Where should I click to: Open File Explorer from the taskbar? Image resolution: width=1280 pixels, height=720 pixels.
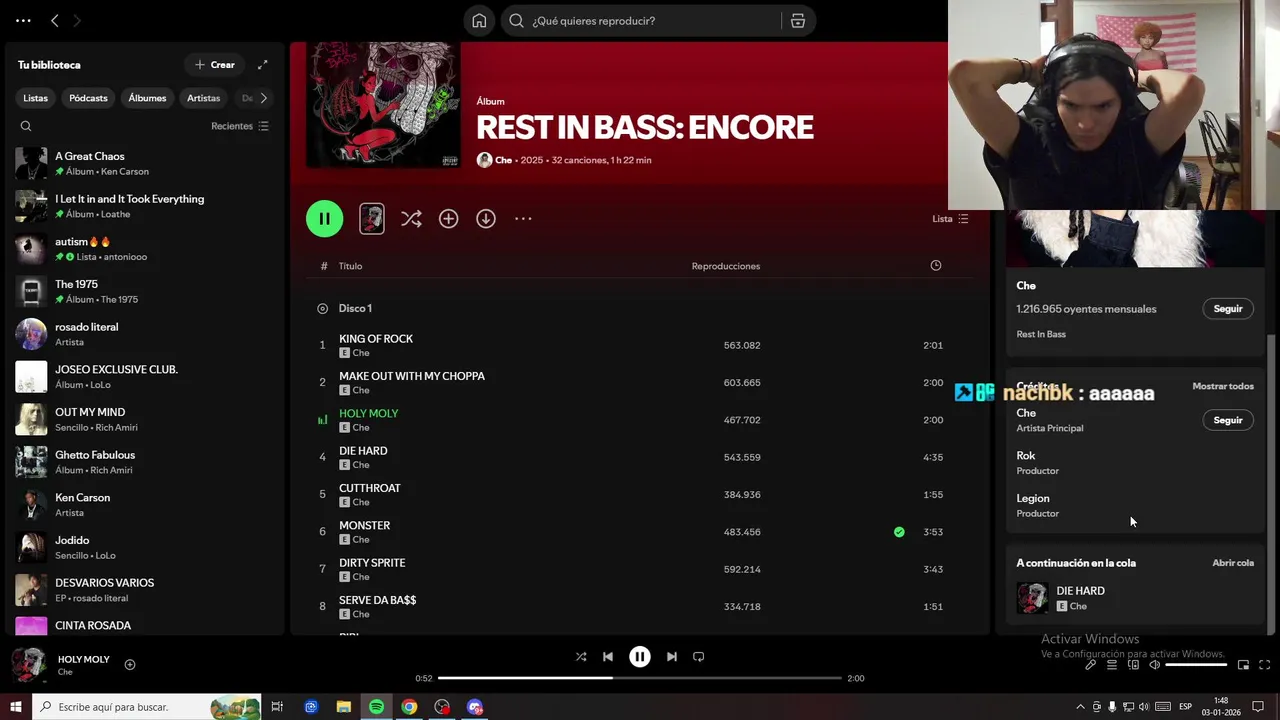(x=343, y=707)
